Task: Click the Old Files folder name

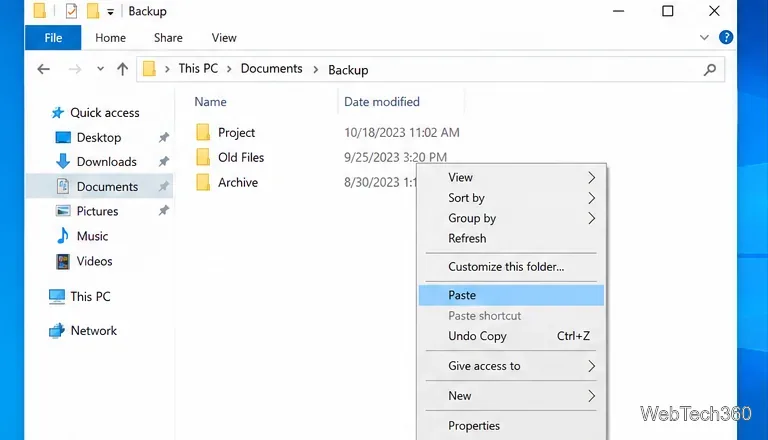Action: coord(241,157)
